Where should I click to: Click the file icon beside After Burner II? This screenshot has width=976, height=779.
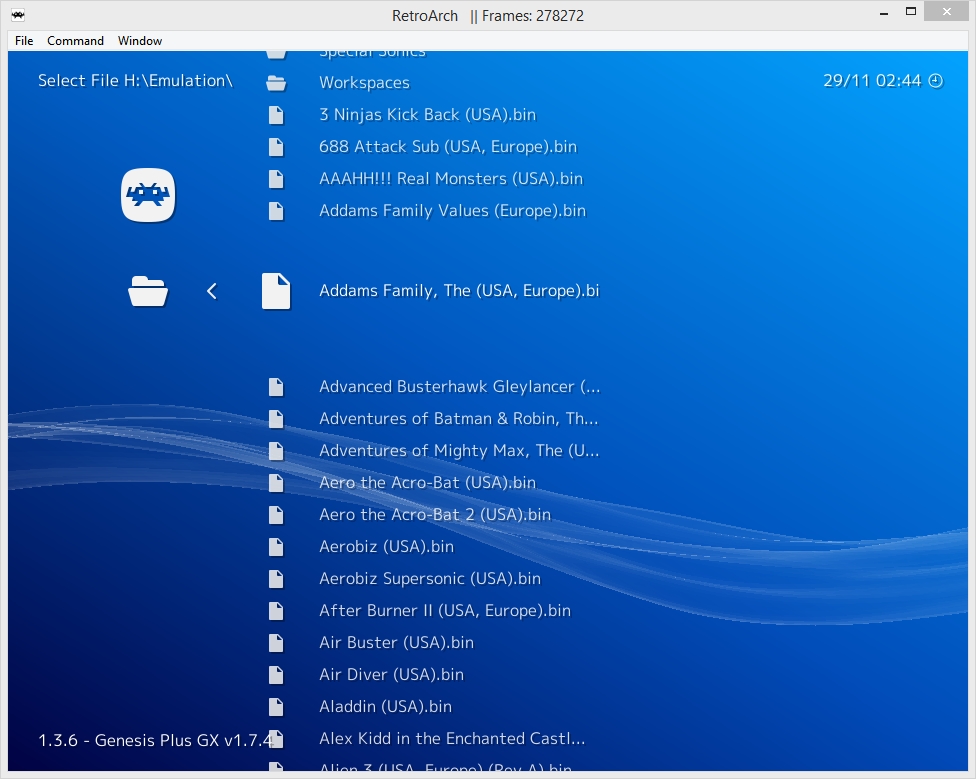pyautogui.click(x=276, y=611)
